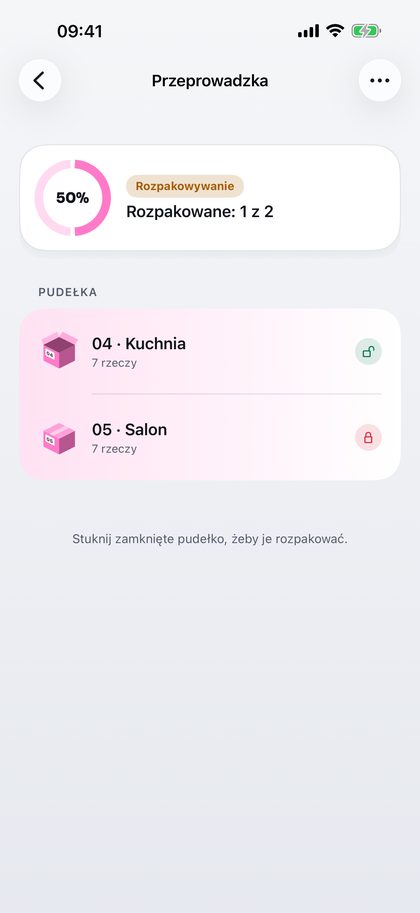Image resolution: width=420 pixels, height=913 pixels.
Task: Tap the cellular signal bars icon
Action: (308, 31)
